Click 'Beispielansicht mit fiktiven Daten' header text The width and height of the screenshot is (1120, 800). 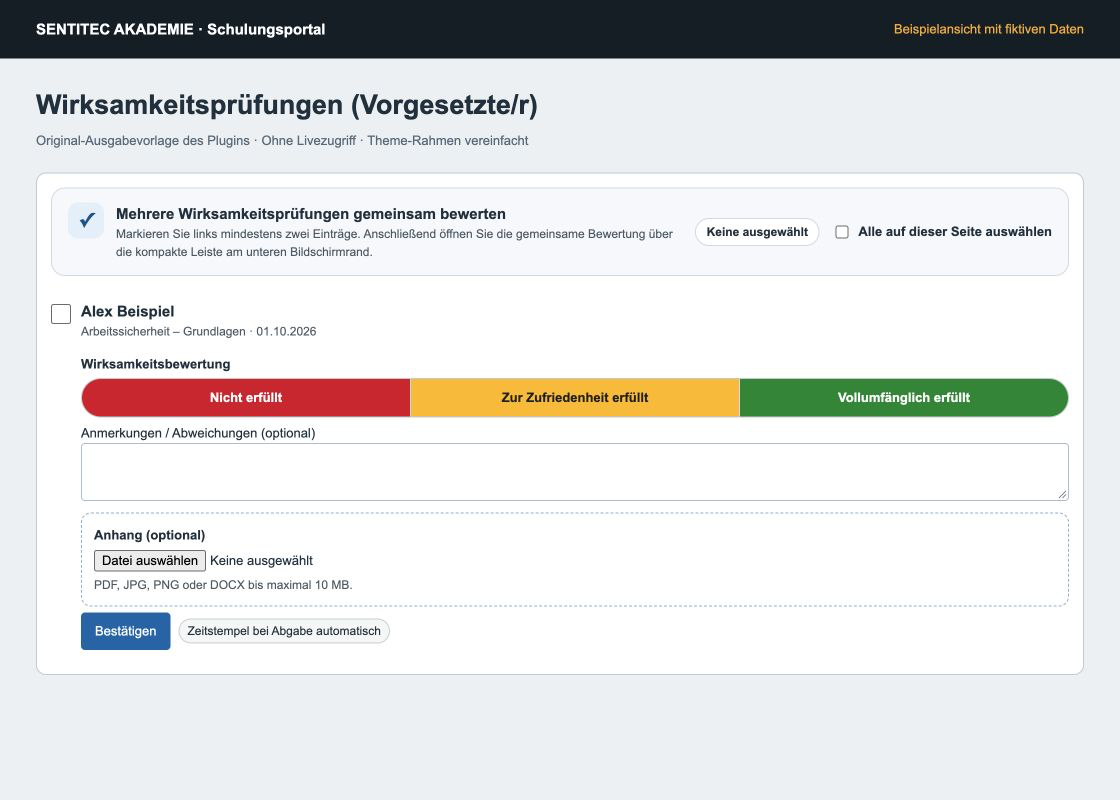click(989, 29)
